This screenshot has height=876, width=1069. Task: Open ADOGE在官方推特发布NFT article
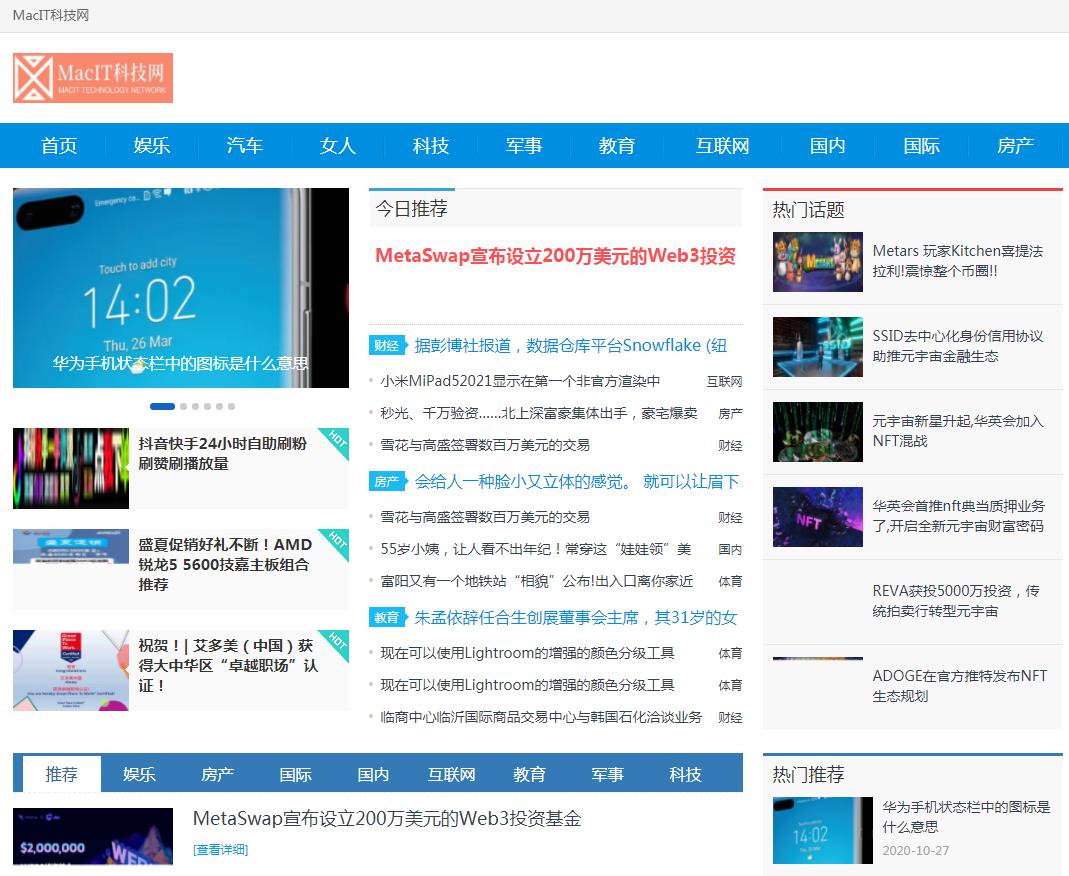[960, 686]
